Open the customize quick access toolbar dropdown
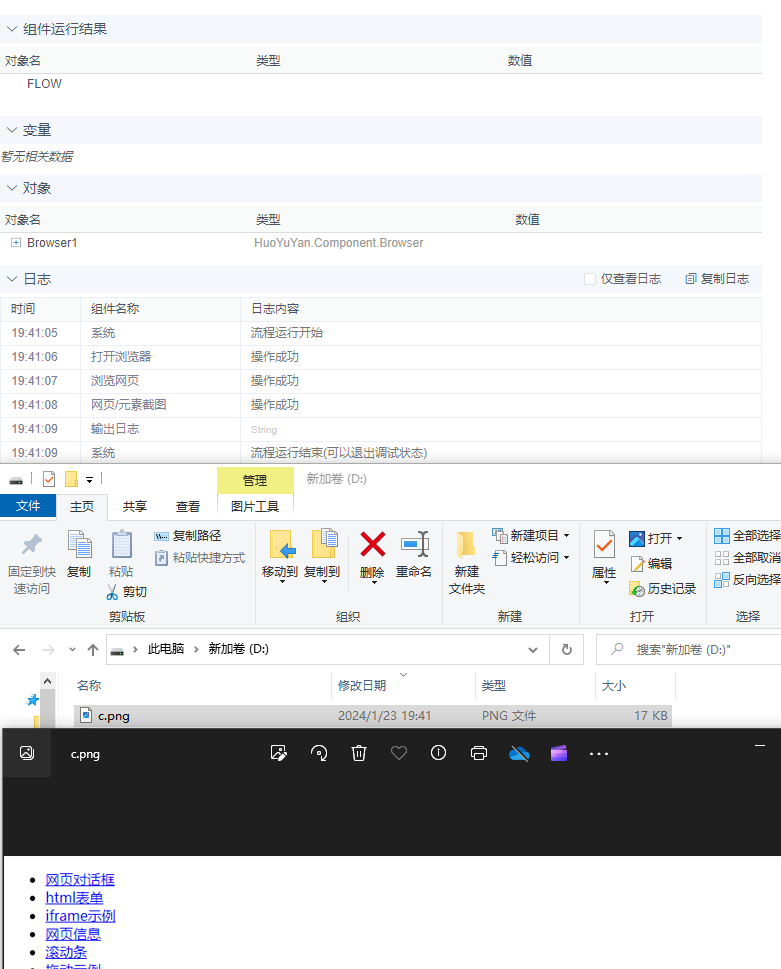This screenshot has height=969, width=781. click(x=90, y=480)
